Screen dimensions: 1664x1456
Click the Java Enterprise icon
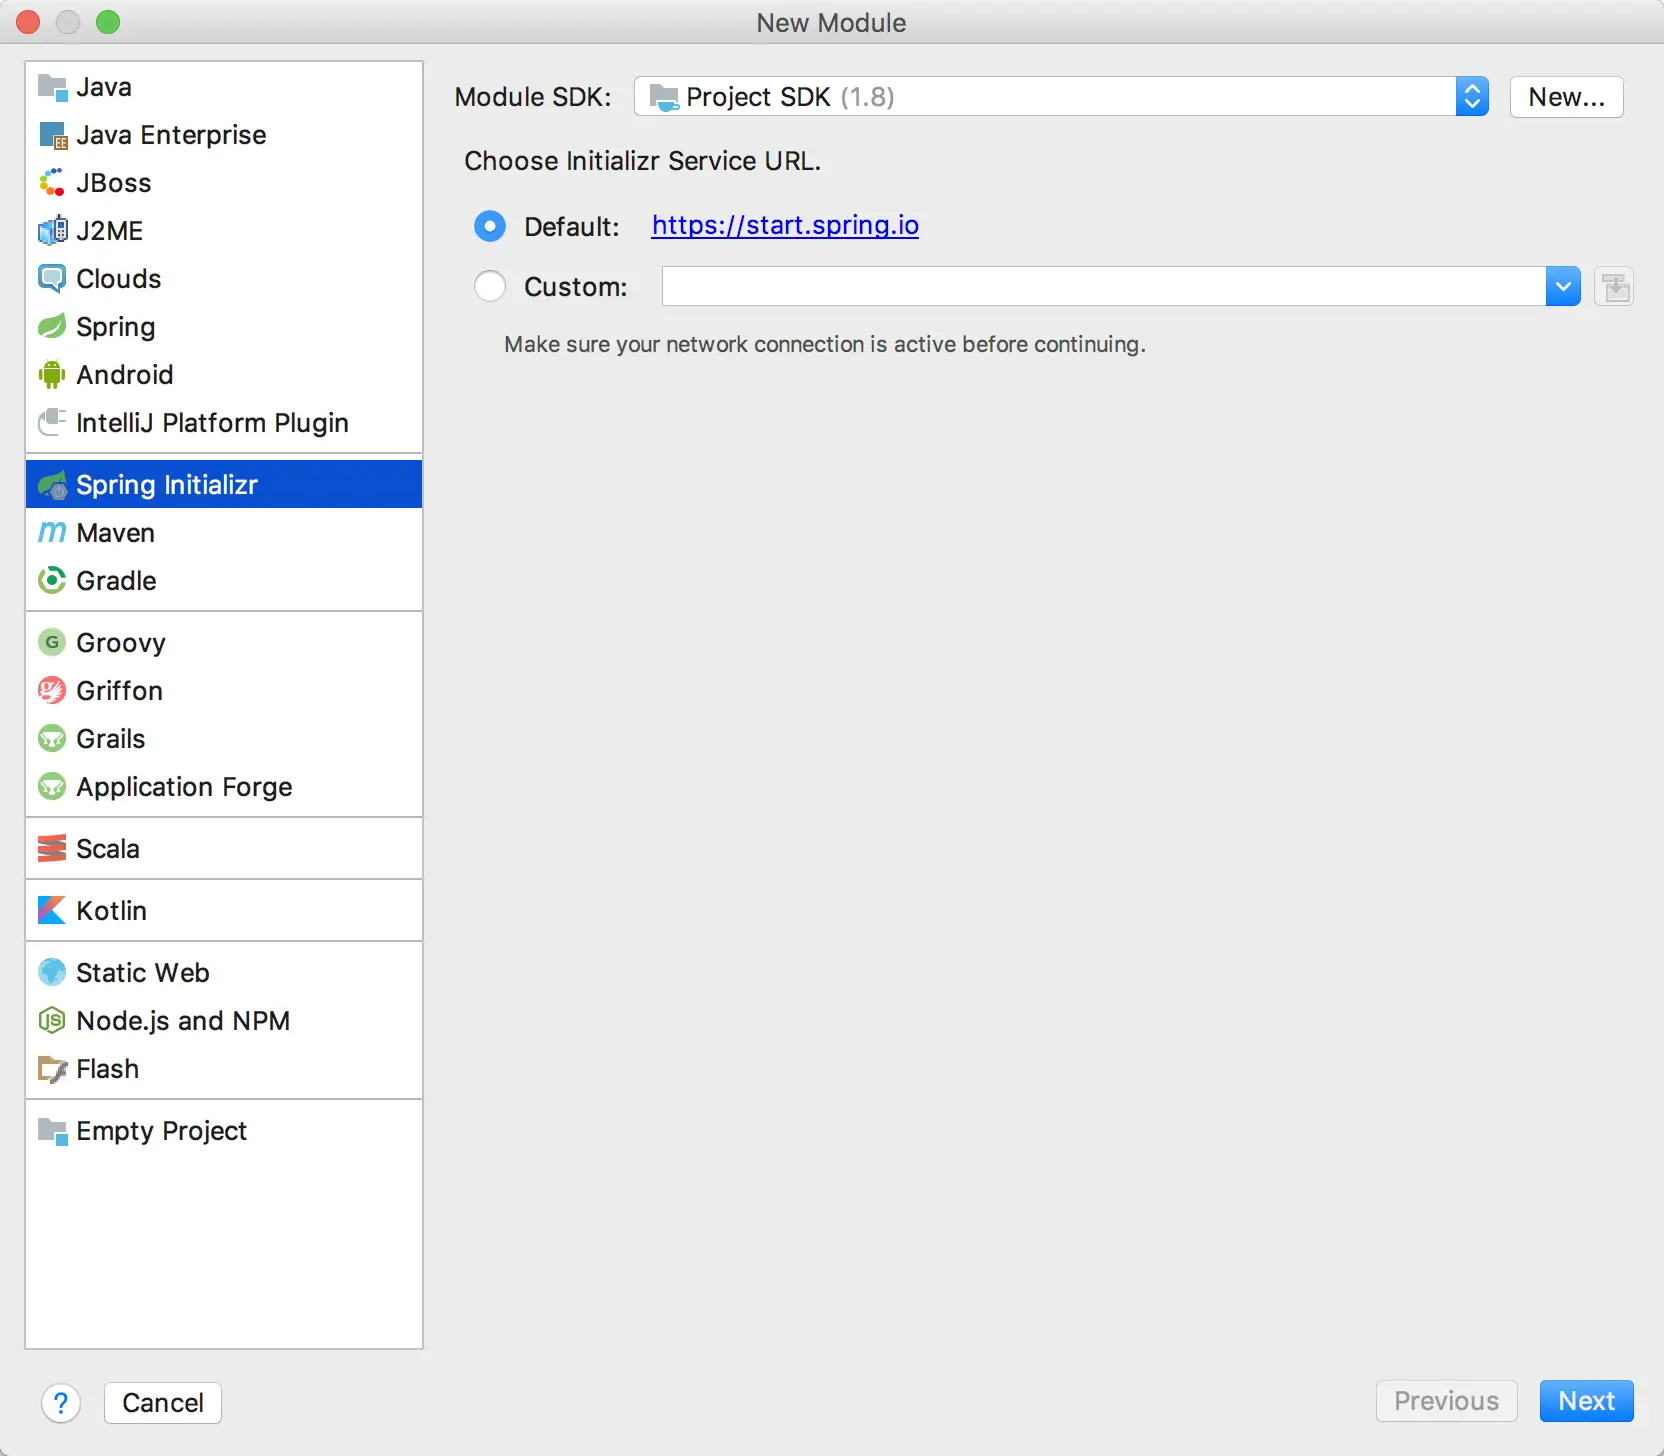point(52,135)
